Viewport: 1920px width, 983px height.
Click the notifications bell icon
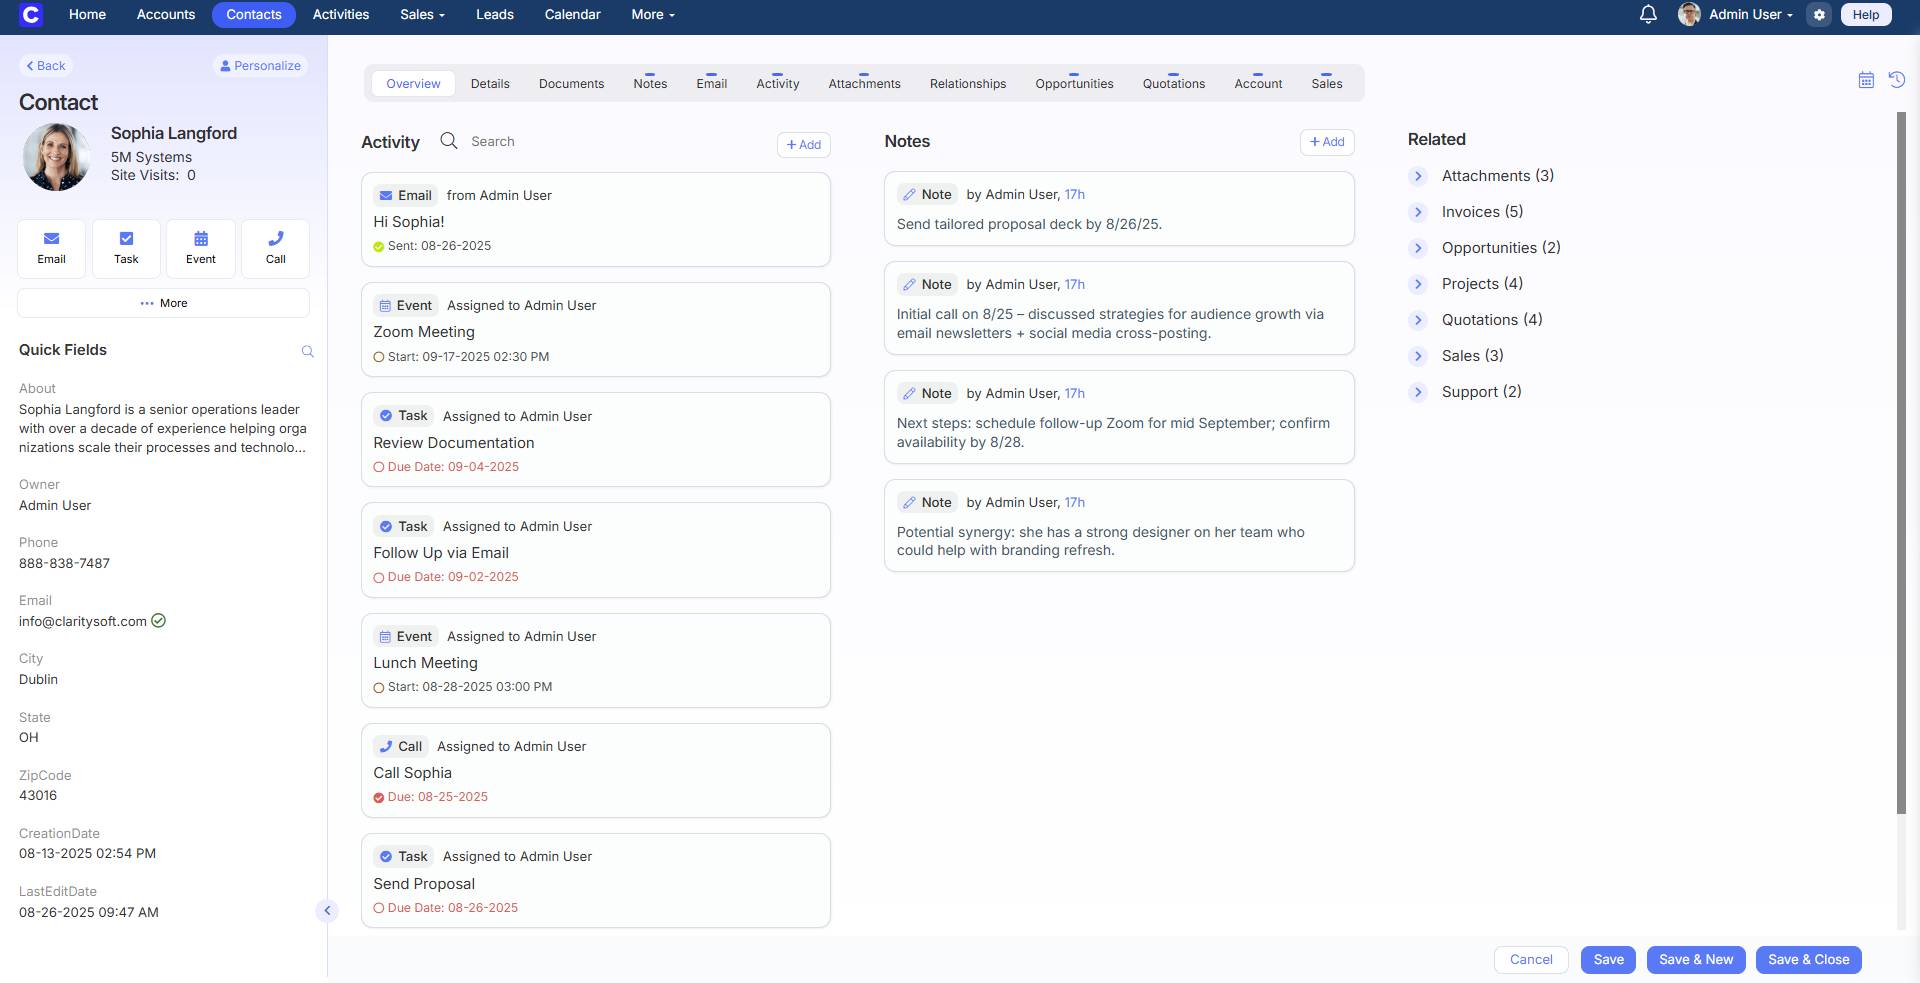coord(1648,14)
